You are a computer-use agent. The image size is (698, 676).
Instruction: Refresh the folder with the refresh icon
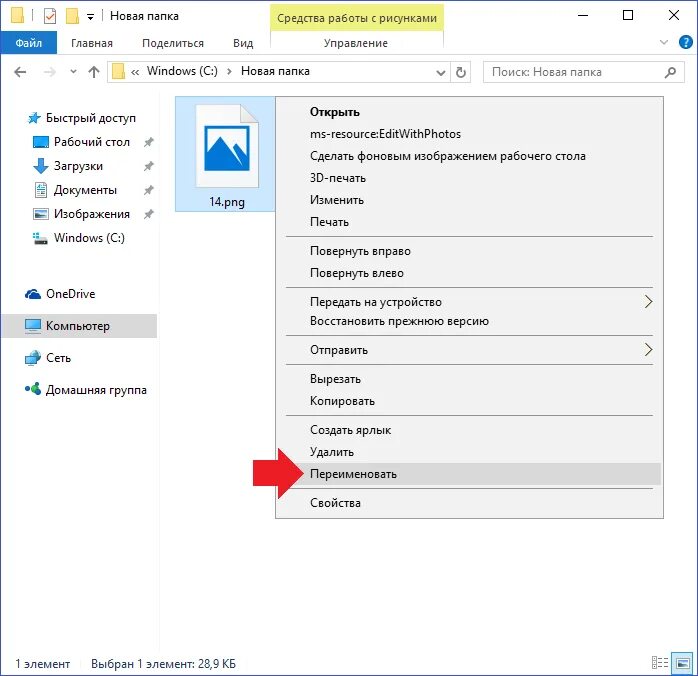click(x=461, y=72)
